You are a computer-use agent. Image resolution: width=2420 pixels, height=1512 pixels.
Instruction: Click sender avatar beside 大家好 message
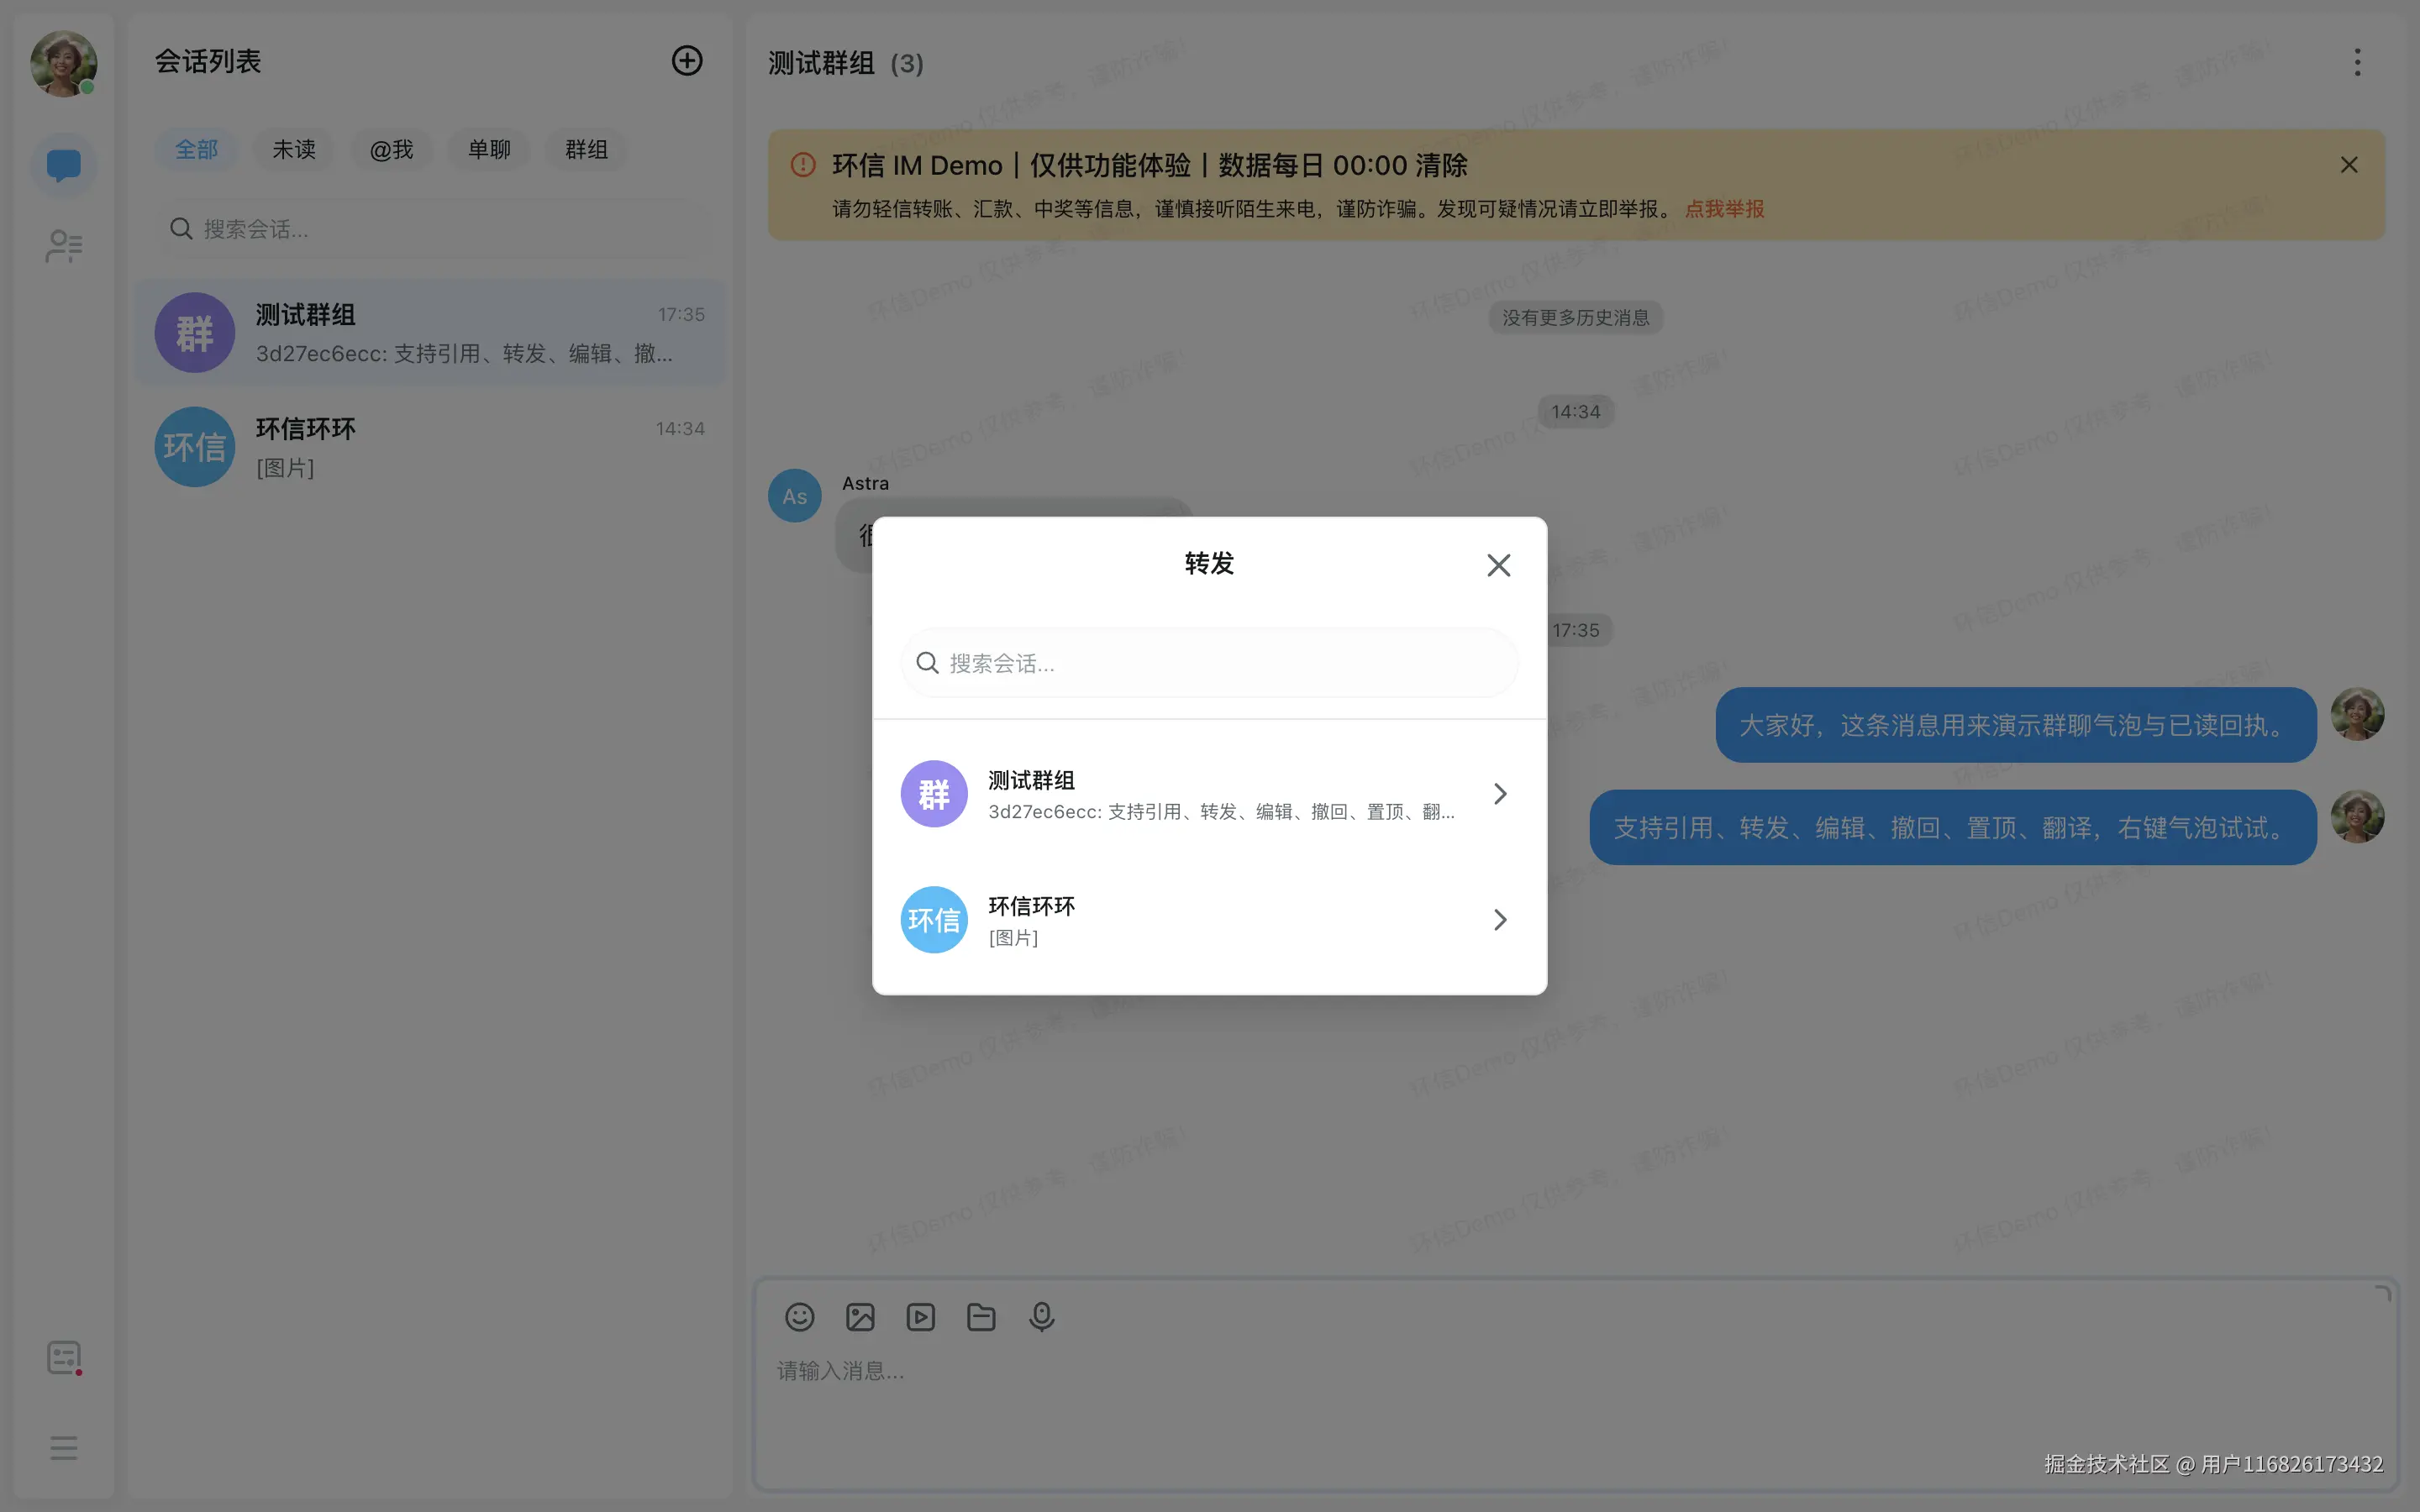[x=2357, y=714]
